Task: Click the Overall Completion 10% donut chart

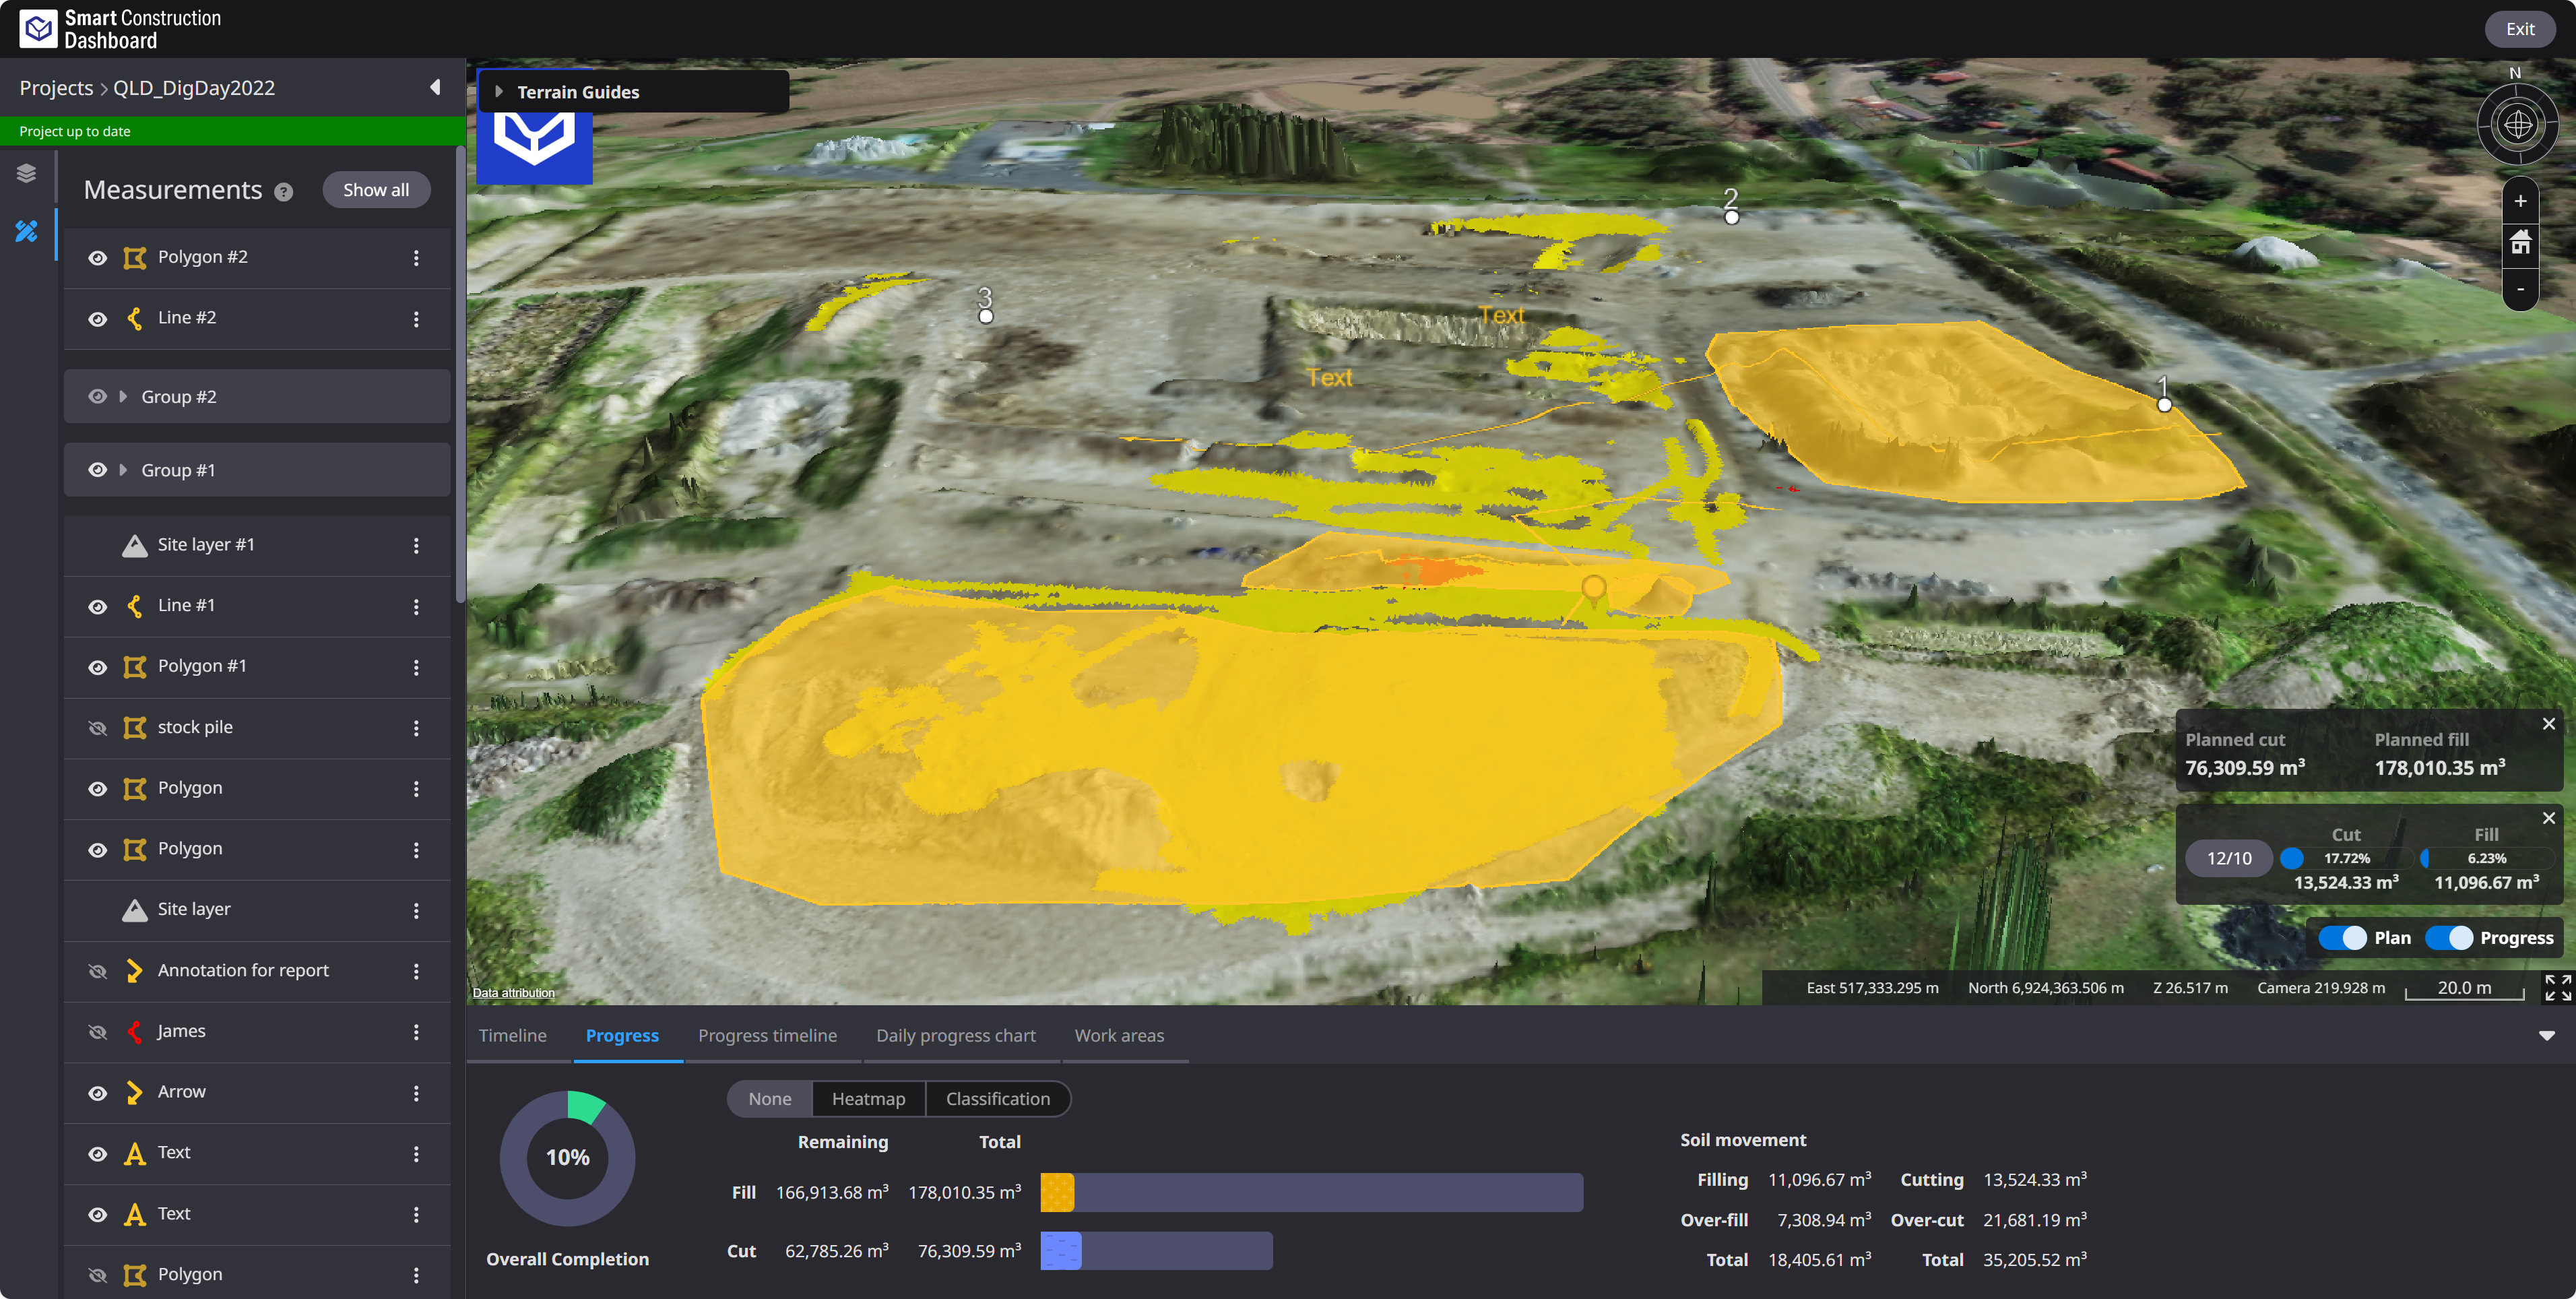Action: pos(567,1158)
